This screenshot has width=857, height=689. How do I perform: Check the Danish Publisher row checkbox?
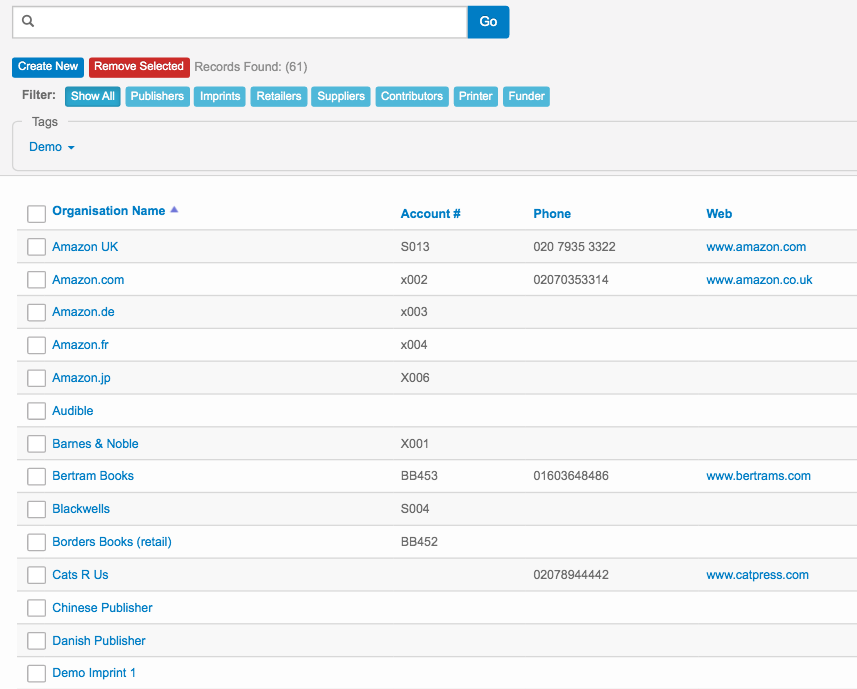pyautogui.click(x=37, y=640)
